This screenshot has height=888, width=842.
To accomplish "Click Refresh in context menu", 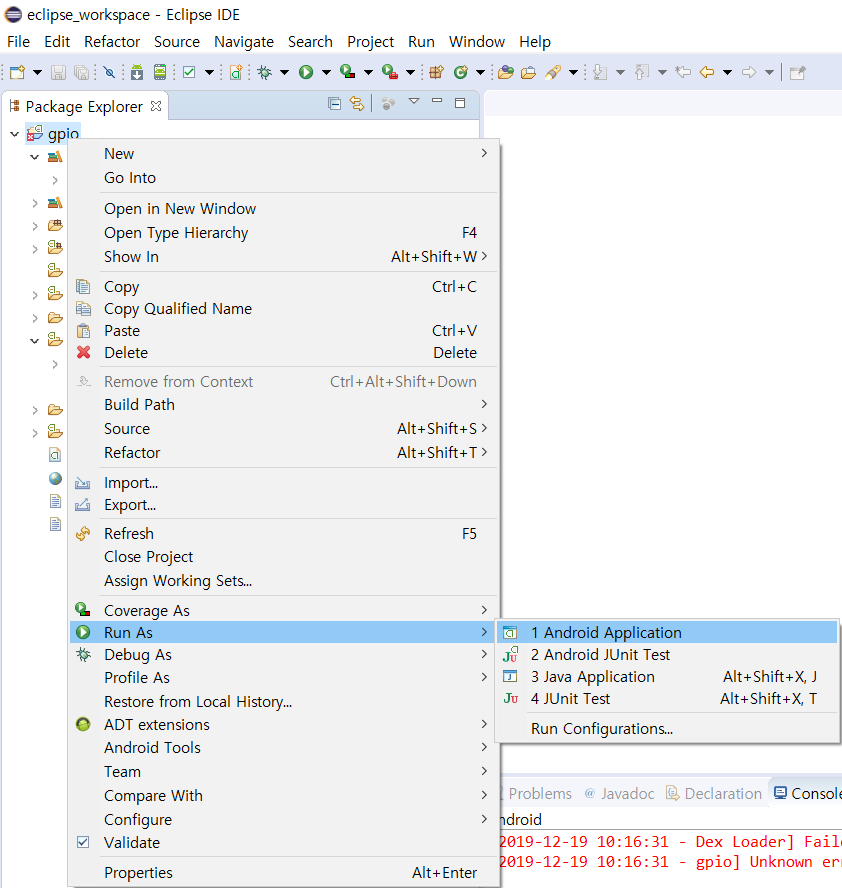I will [x=284, y=533].
